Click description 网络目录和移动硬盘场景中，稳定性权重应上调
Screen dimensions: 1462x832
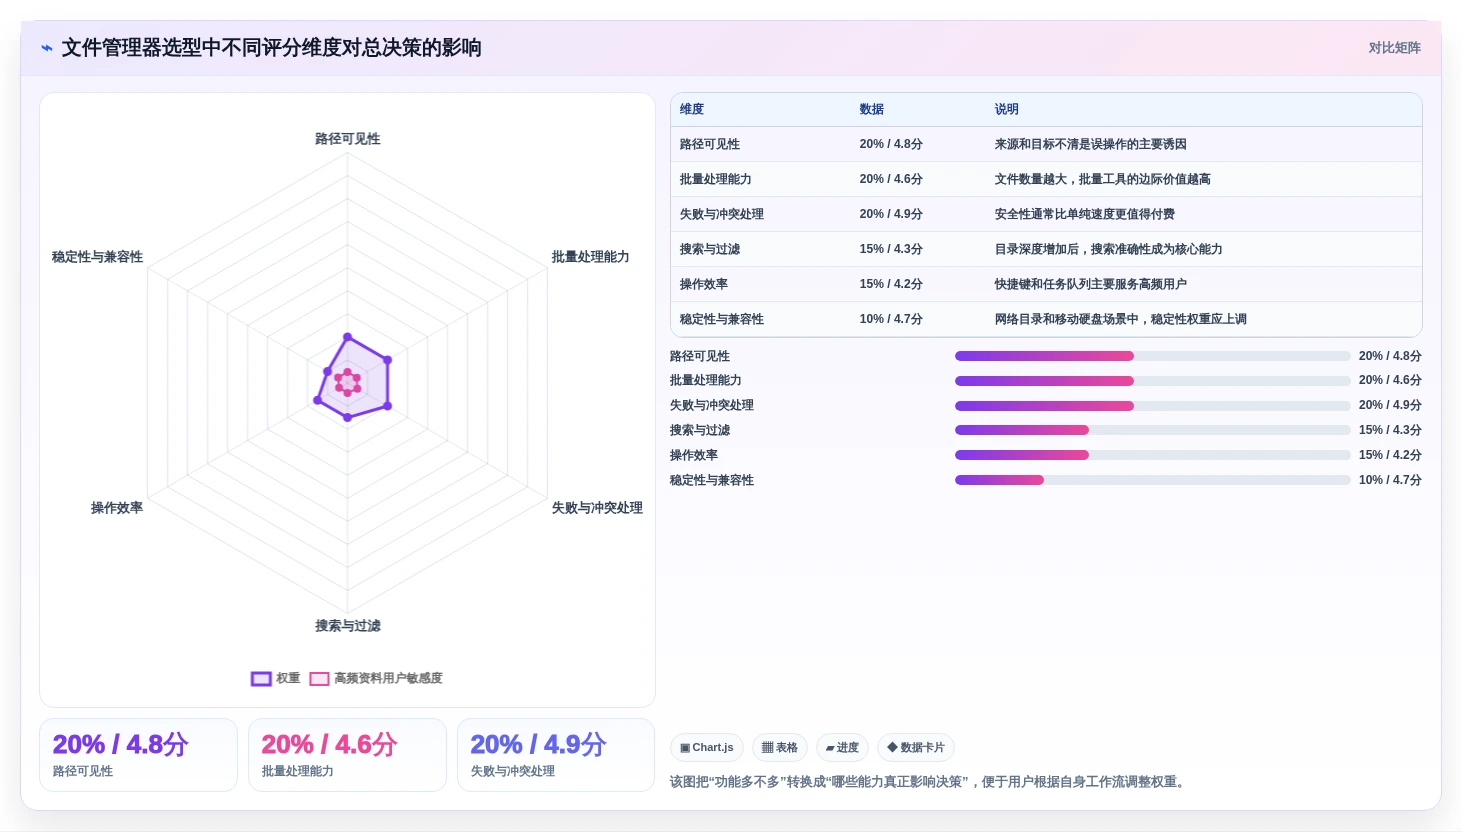[1121, 319]
